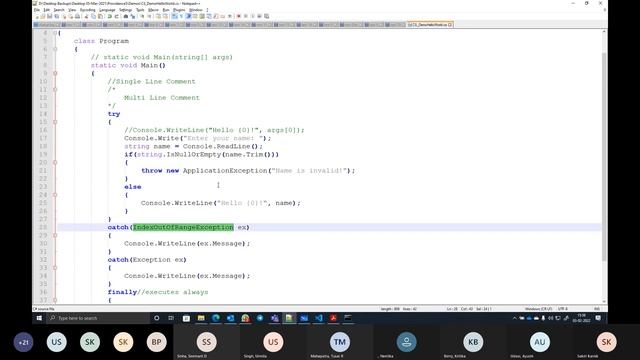Viewport: 640px width, 360px height.
Task: Click the Zoom In toolbar icon
Action: (x=143, y=16)
